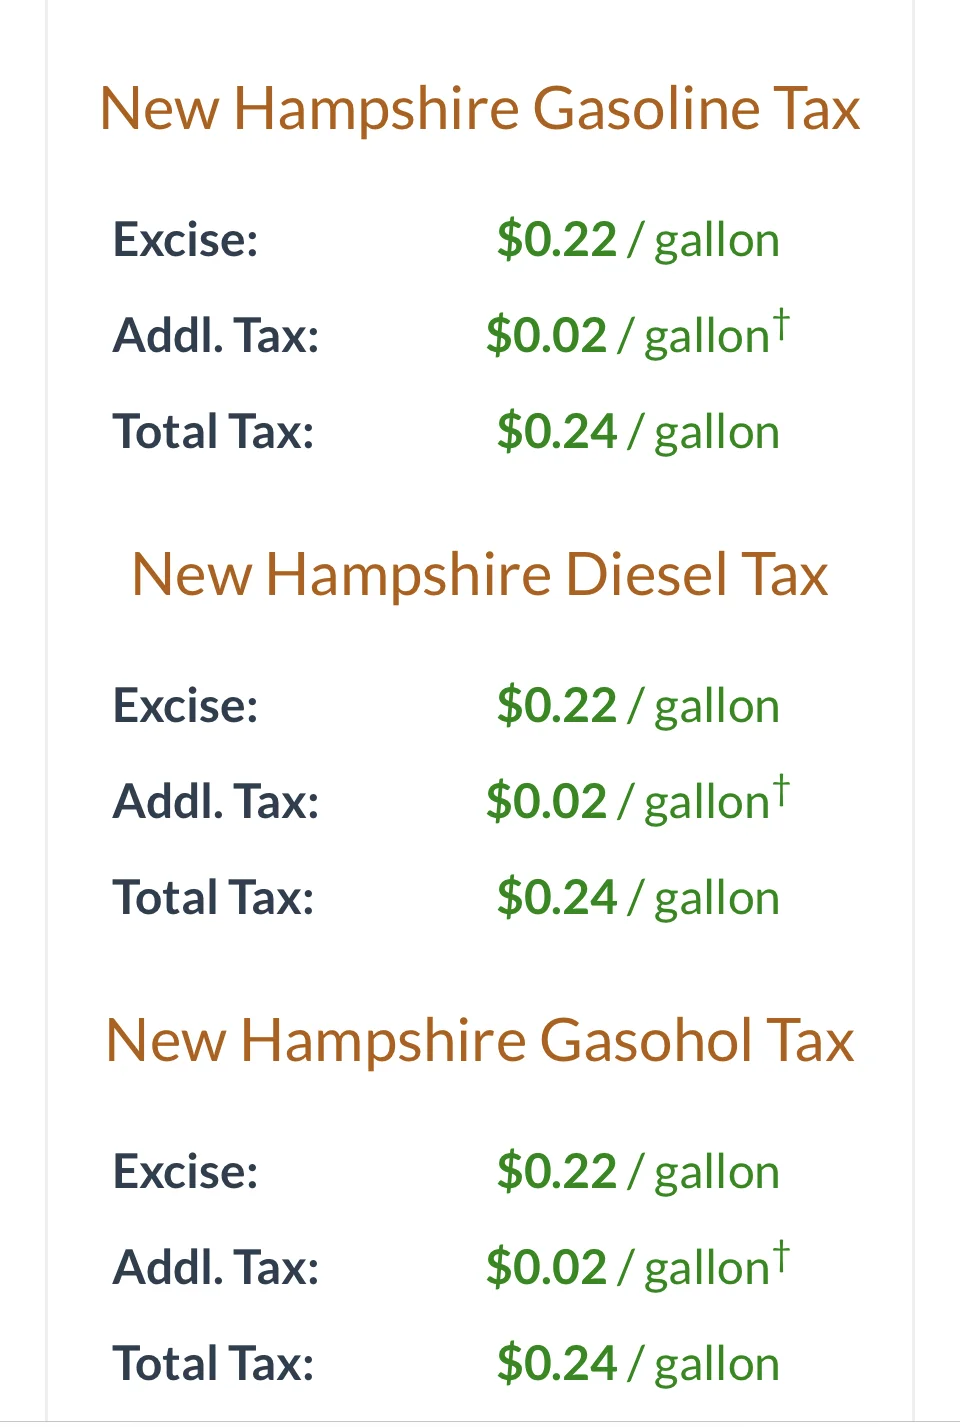Click the gasohol Addl. Tax label
Screen dimensions: 960x1427
(216, 1268)
